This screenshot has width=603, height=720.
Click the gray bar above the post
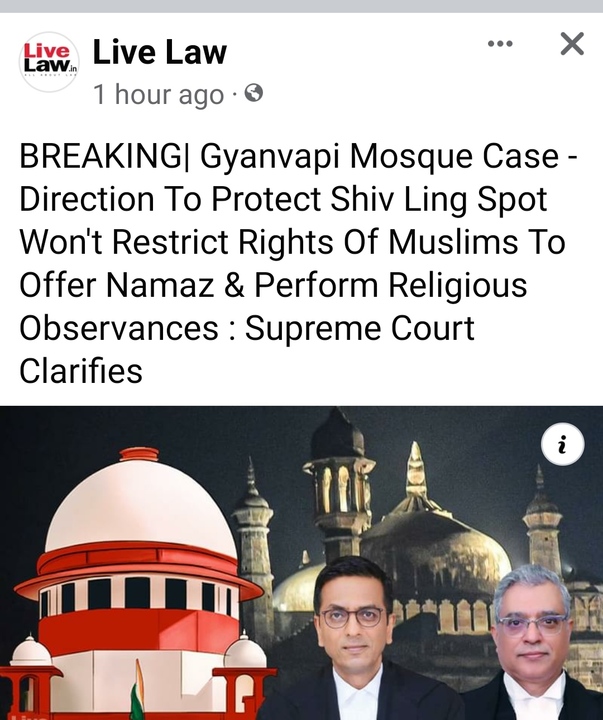[x=301, y=6]
